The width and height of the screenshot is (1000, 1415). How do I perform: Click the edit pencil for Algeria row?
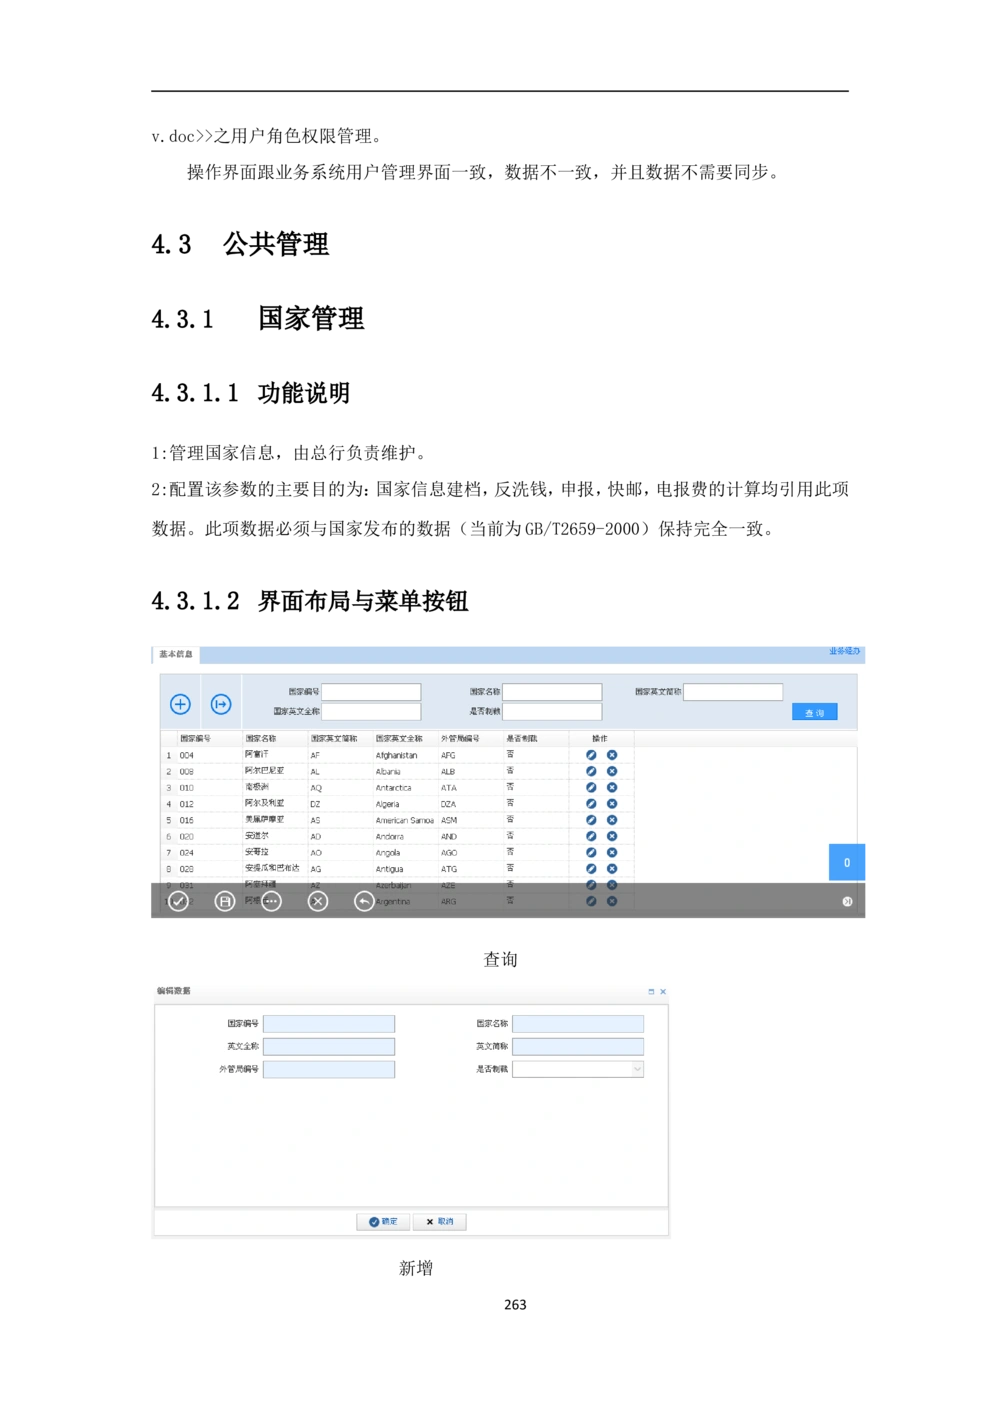click(591, 804)
